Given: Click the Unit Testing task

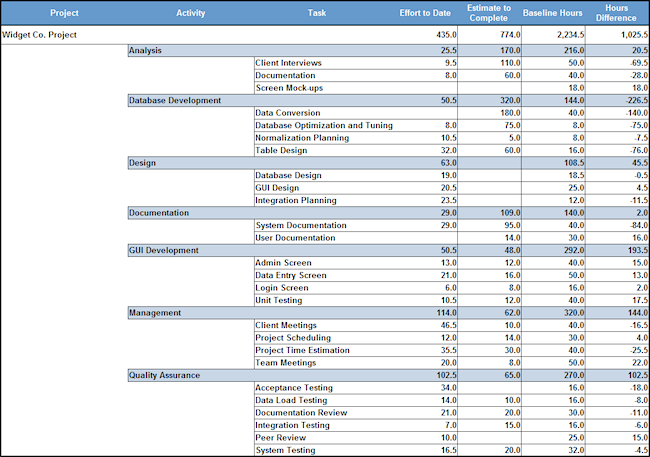Looking at the screenshot, I should pyautogui.click(x=279, y=300).
